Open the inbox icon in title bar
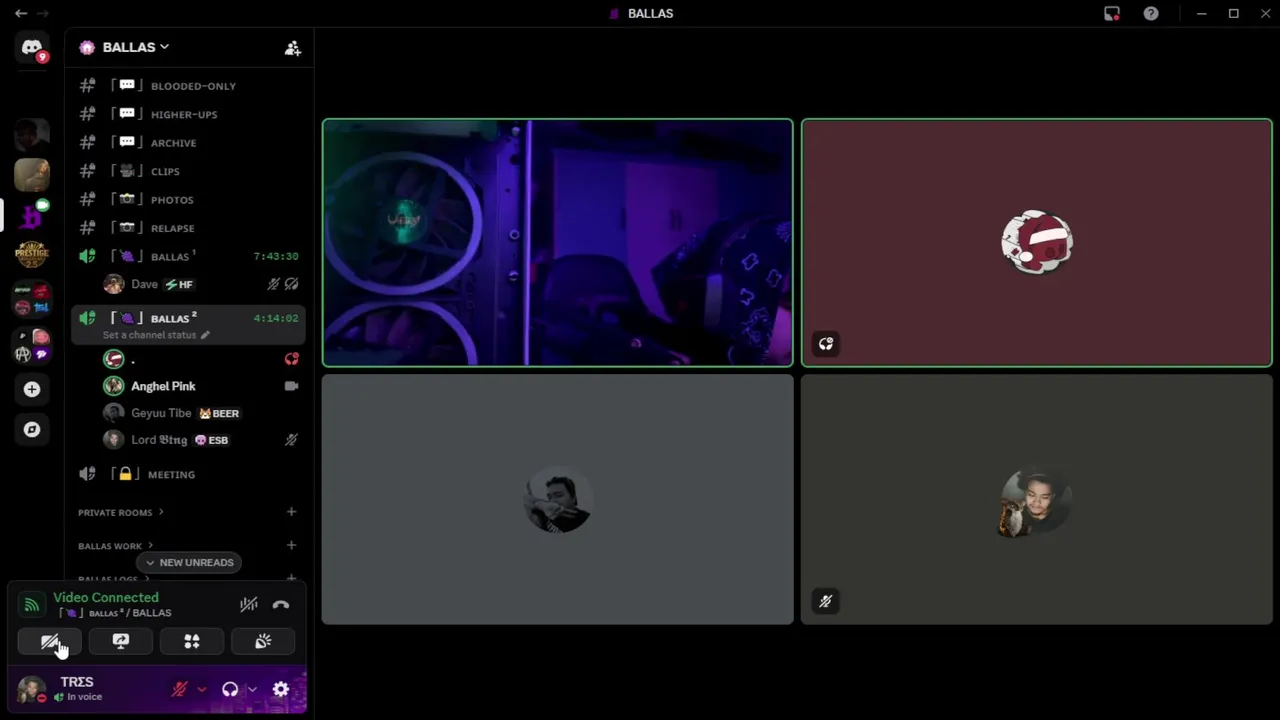The height and width of the screenshot is (720, 1280). [1112, 13]
